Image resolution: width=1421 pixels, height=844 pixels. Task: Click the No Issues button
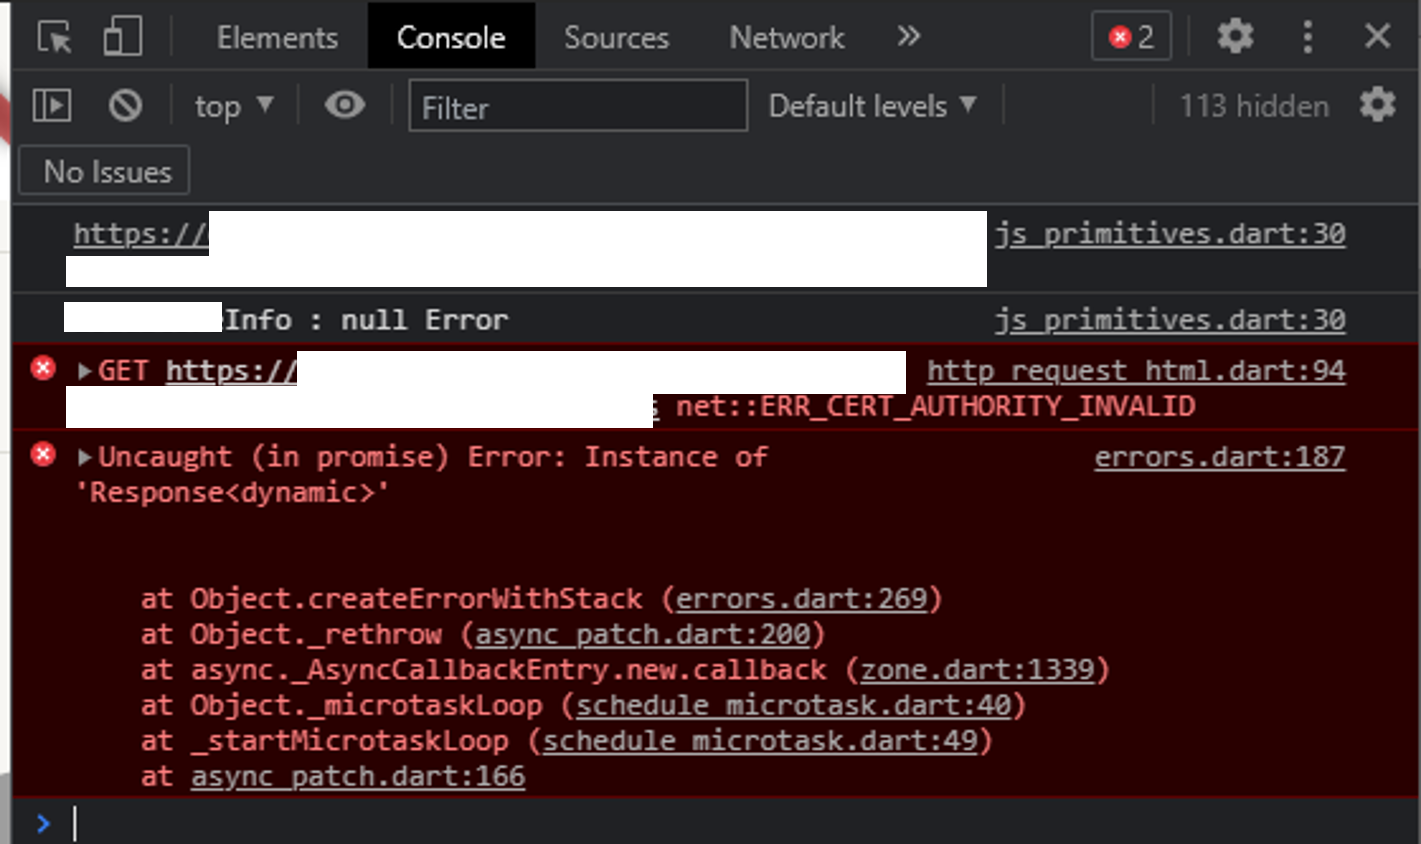[103, 170]
